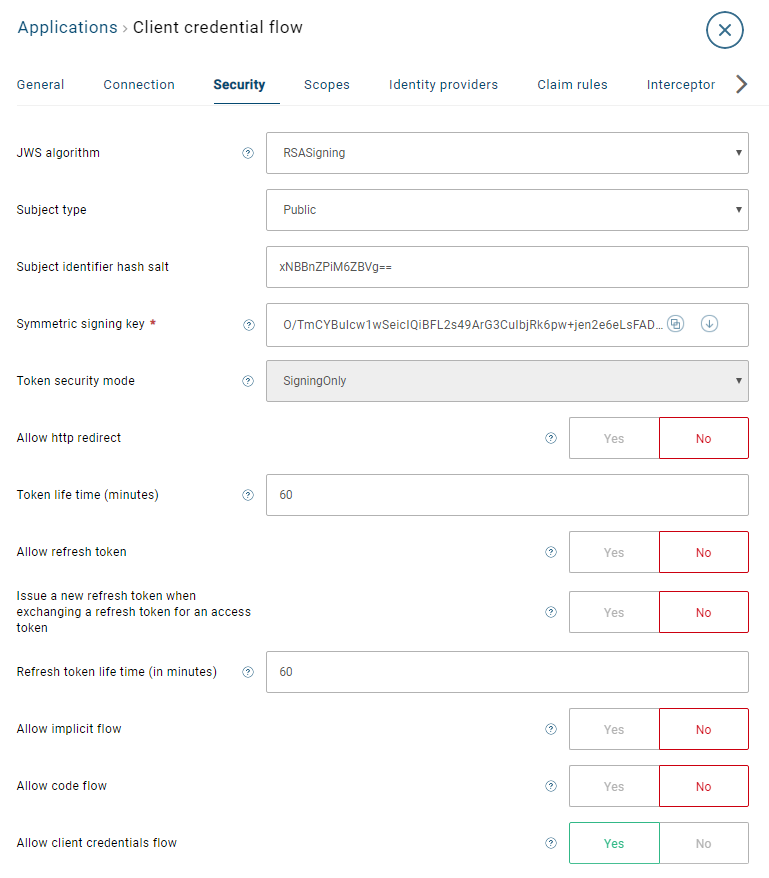Close the application details panel

(725, 30)
